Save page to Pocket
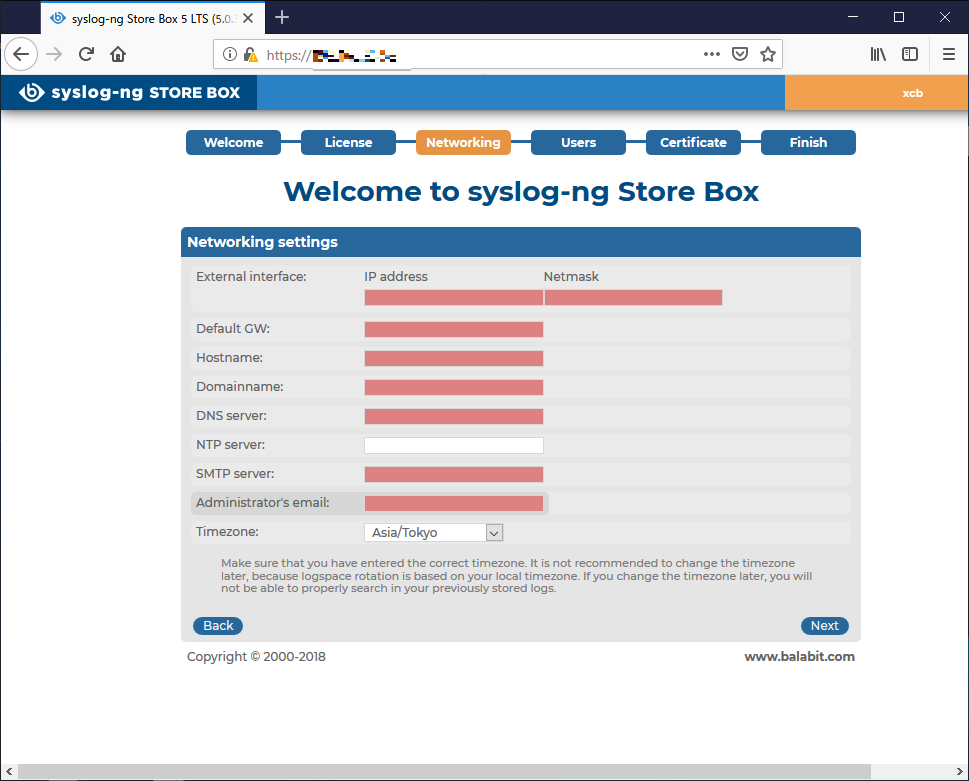This screenshot has width=969, height=781. (740, 54)
